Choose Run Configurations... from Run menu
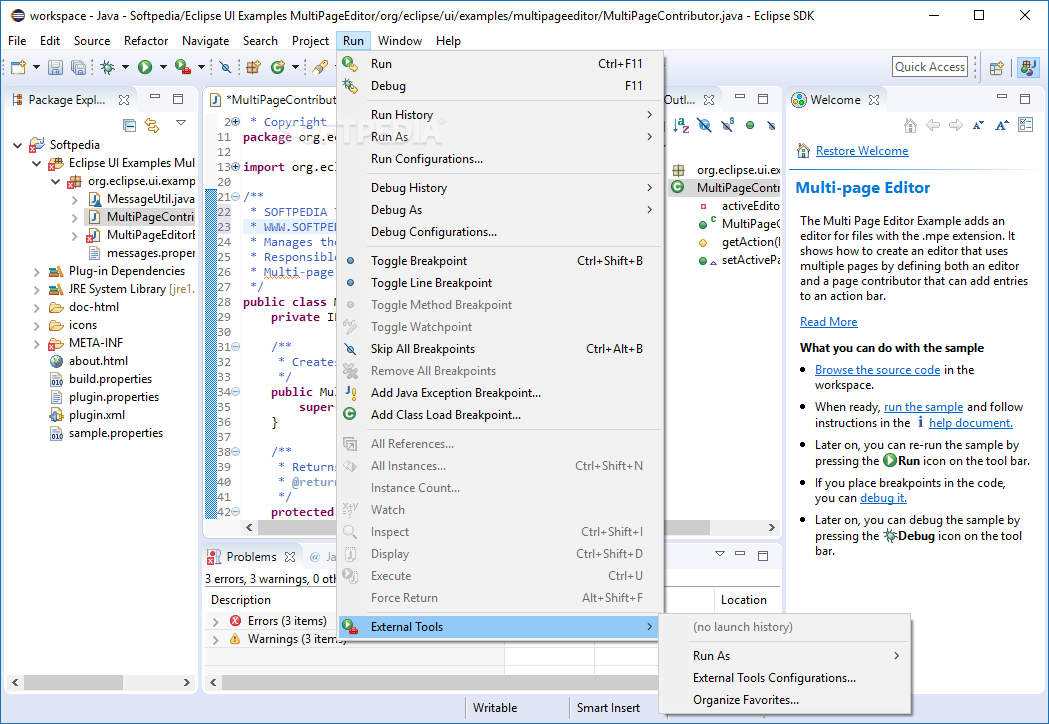The width and height of the screenshot is (1049, 724). tap(499, 159)
